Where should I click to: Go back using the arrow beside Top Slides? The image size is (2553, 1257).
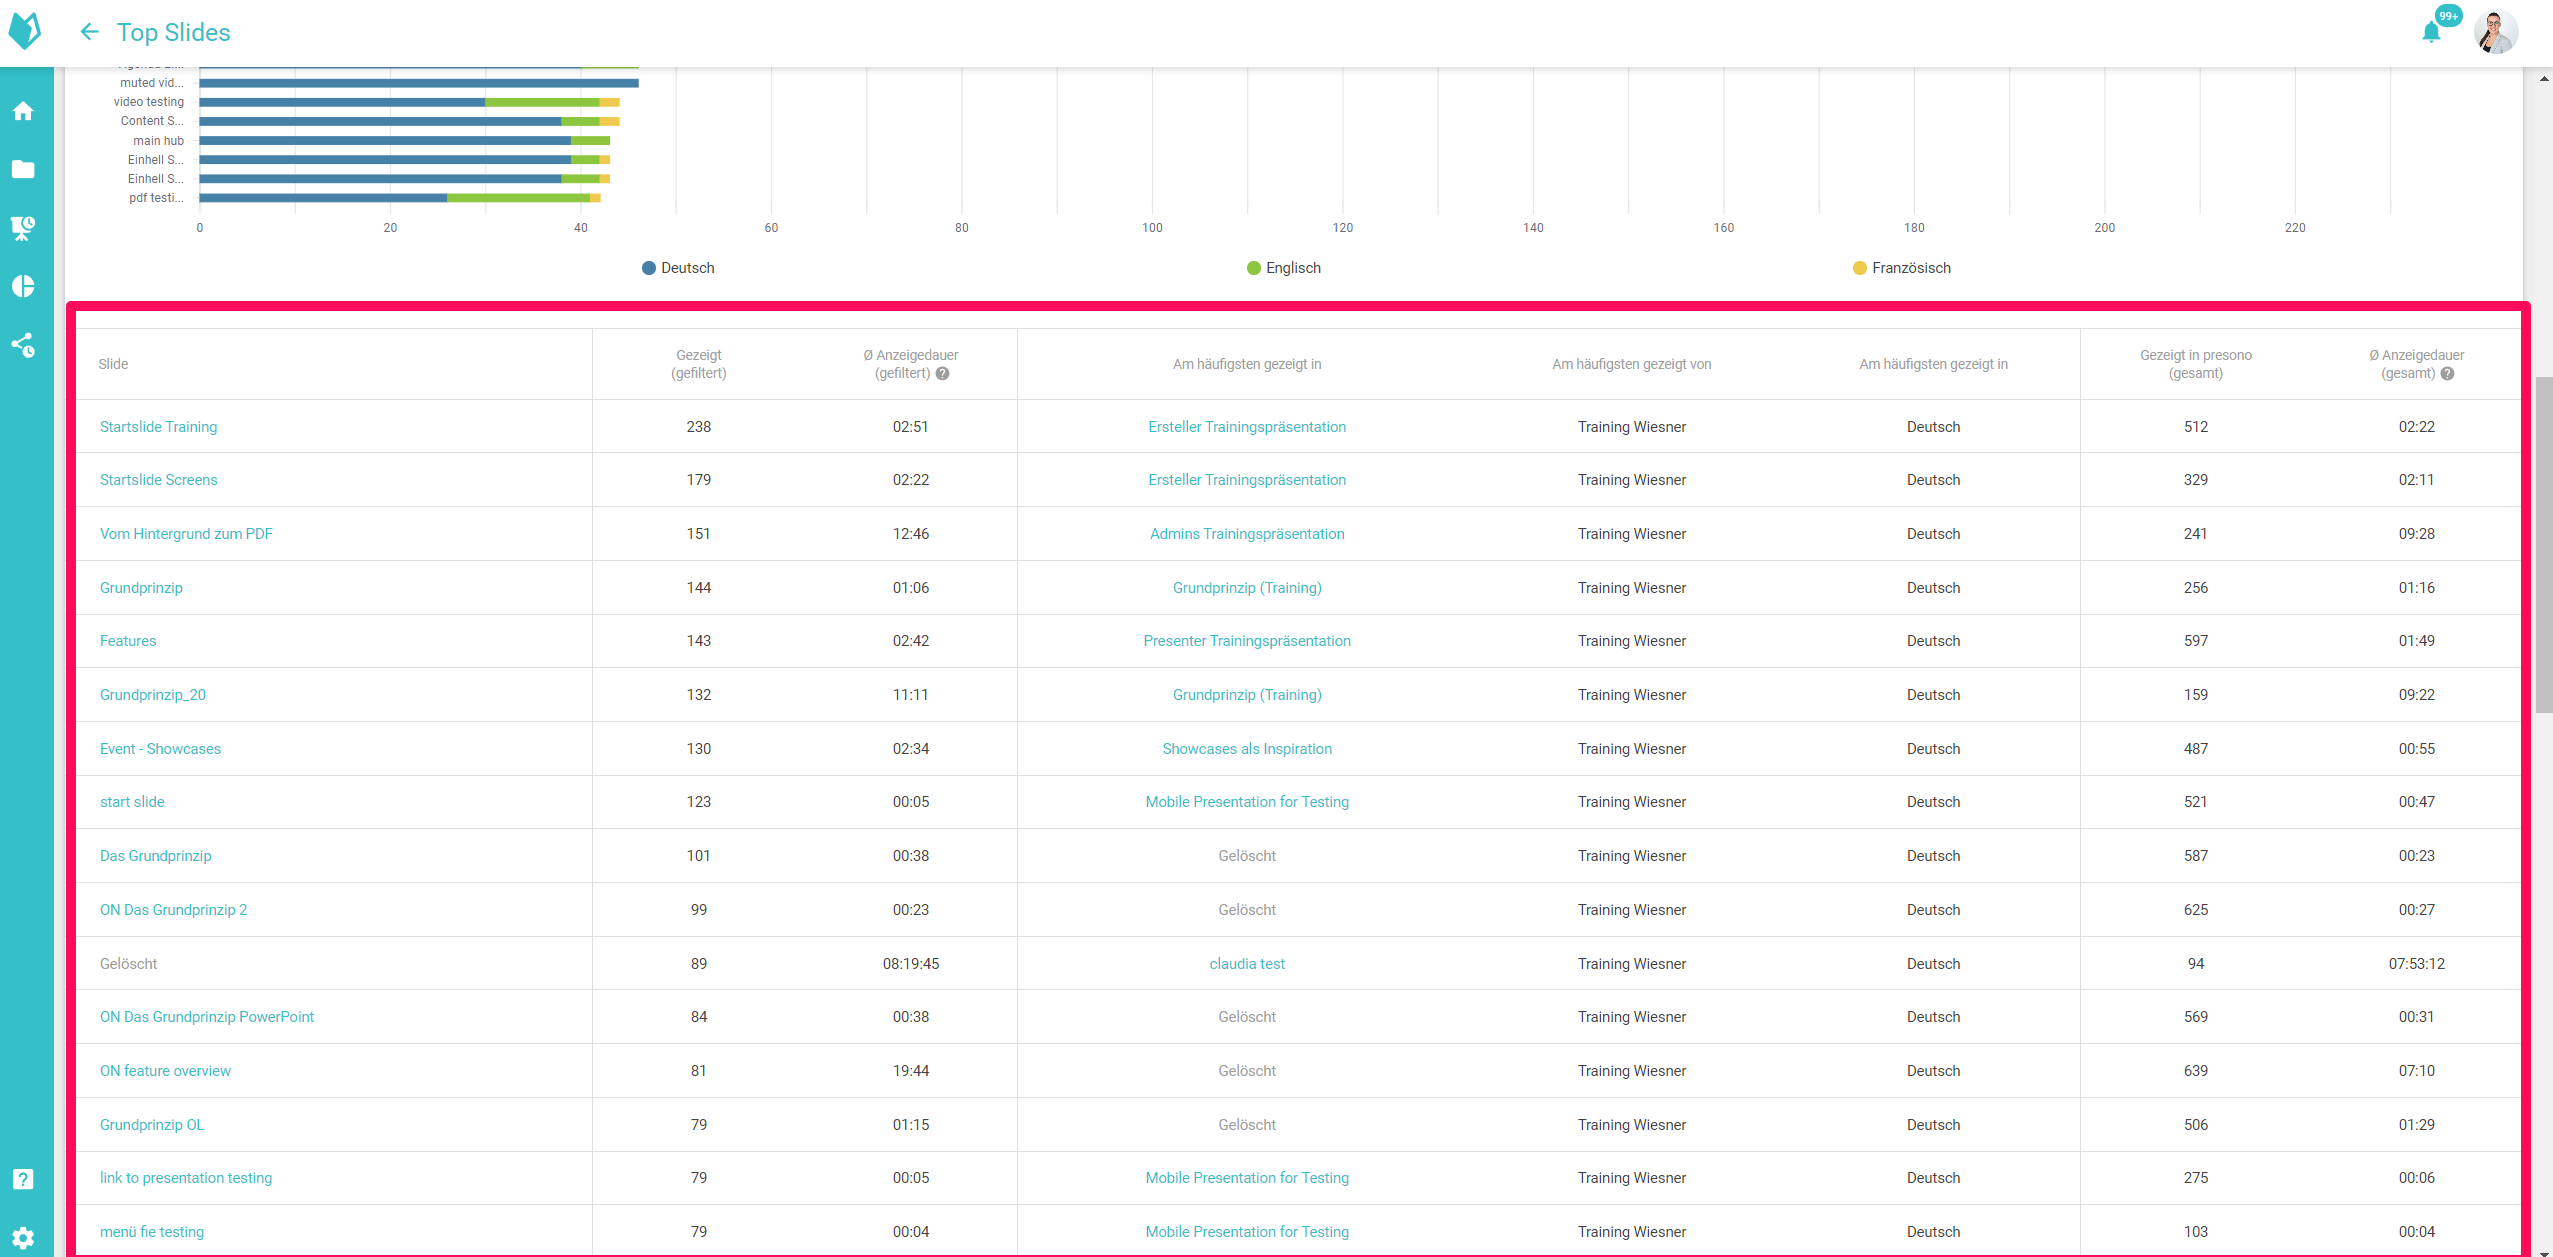pyautogui.click(x=89, y=32)
